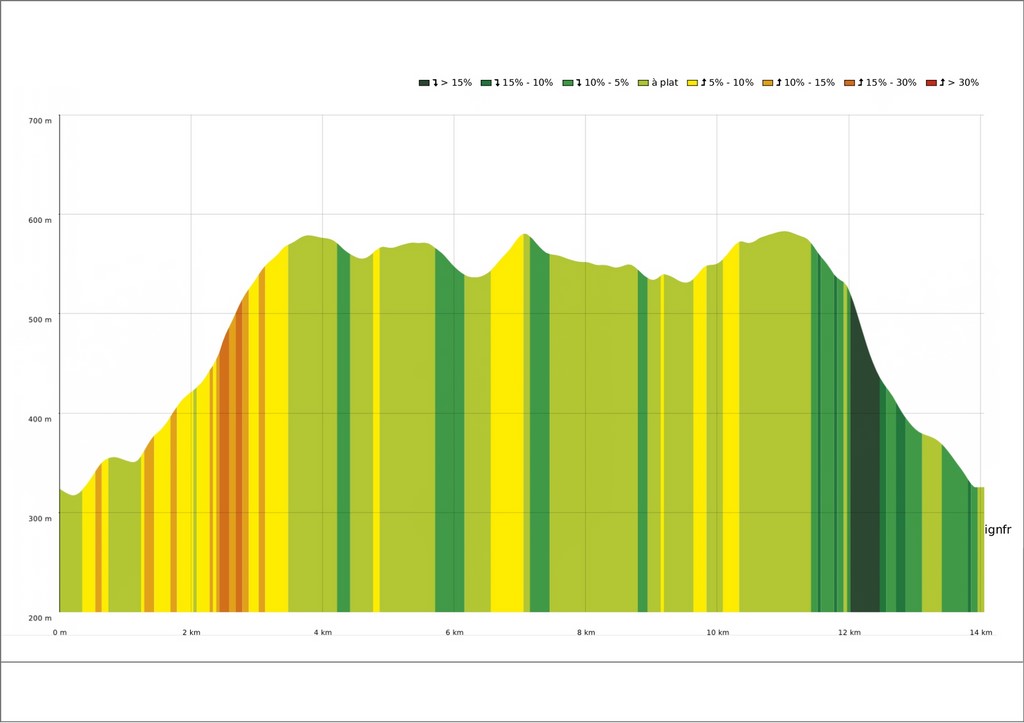Click the dark green steep descent band after 12 km
This screenshot has height=723, width=1024.
(865, 500)
